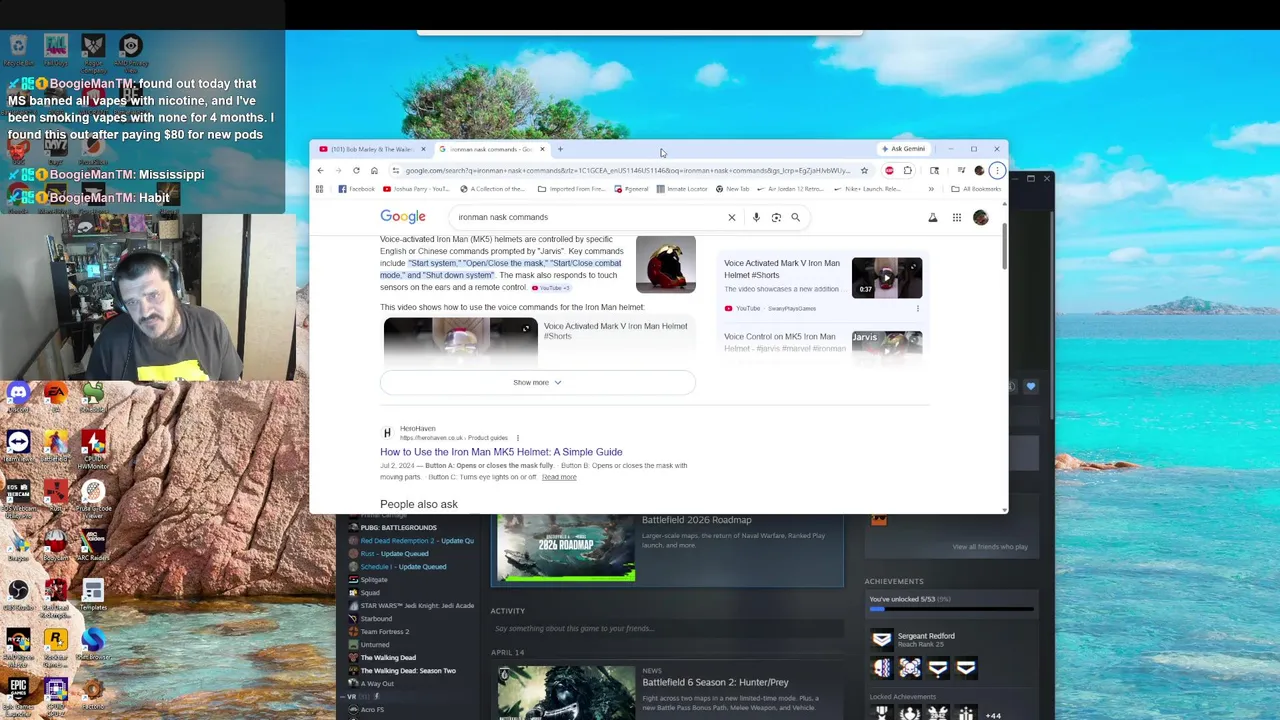This screenshot has width=1280, height=720.
Task: Open Chrome extensions puzzle icon
Action: coord(907,171)
